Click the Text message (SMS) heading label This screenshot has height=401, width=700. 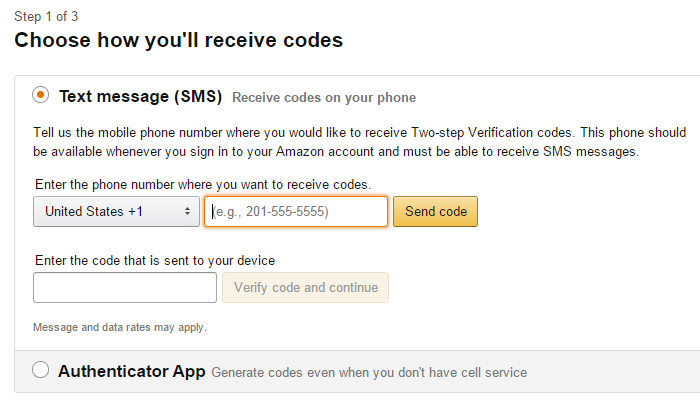(141, 96)
